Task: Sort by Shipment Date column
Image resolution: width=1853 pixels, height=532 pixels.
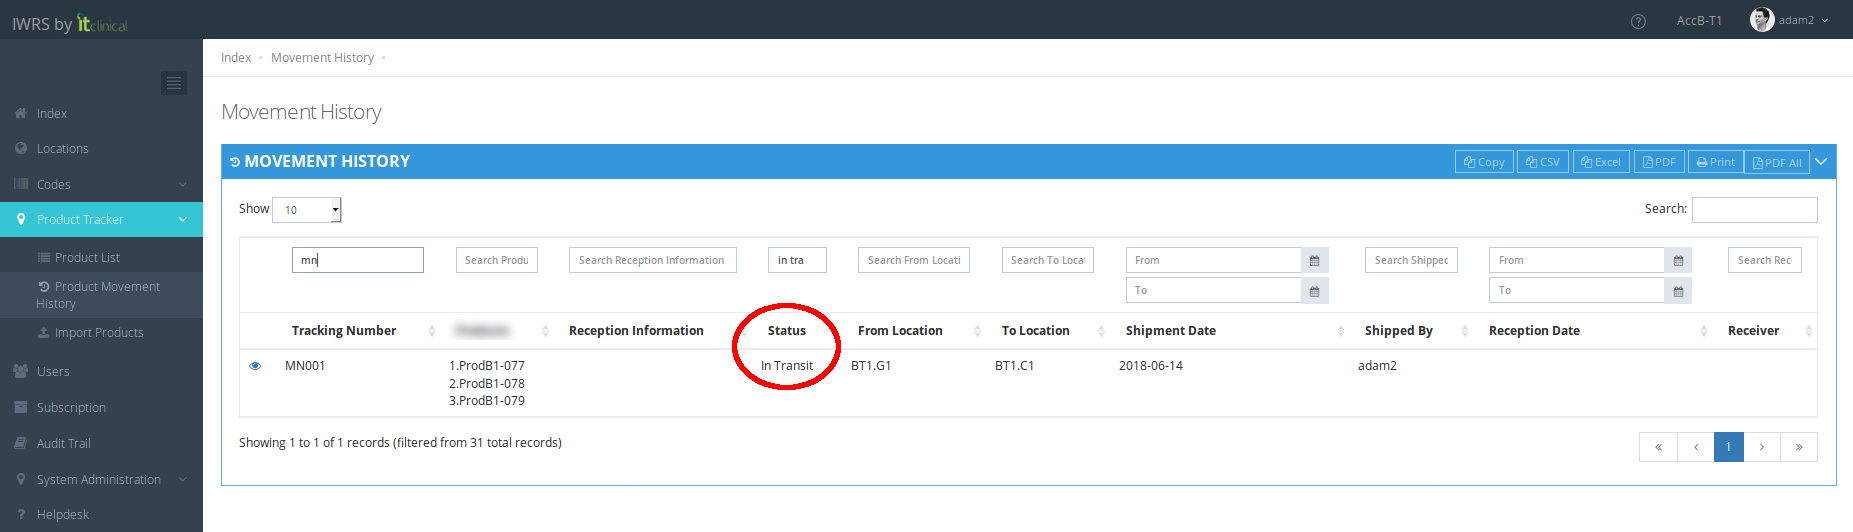Action: (1234, 331)
